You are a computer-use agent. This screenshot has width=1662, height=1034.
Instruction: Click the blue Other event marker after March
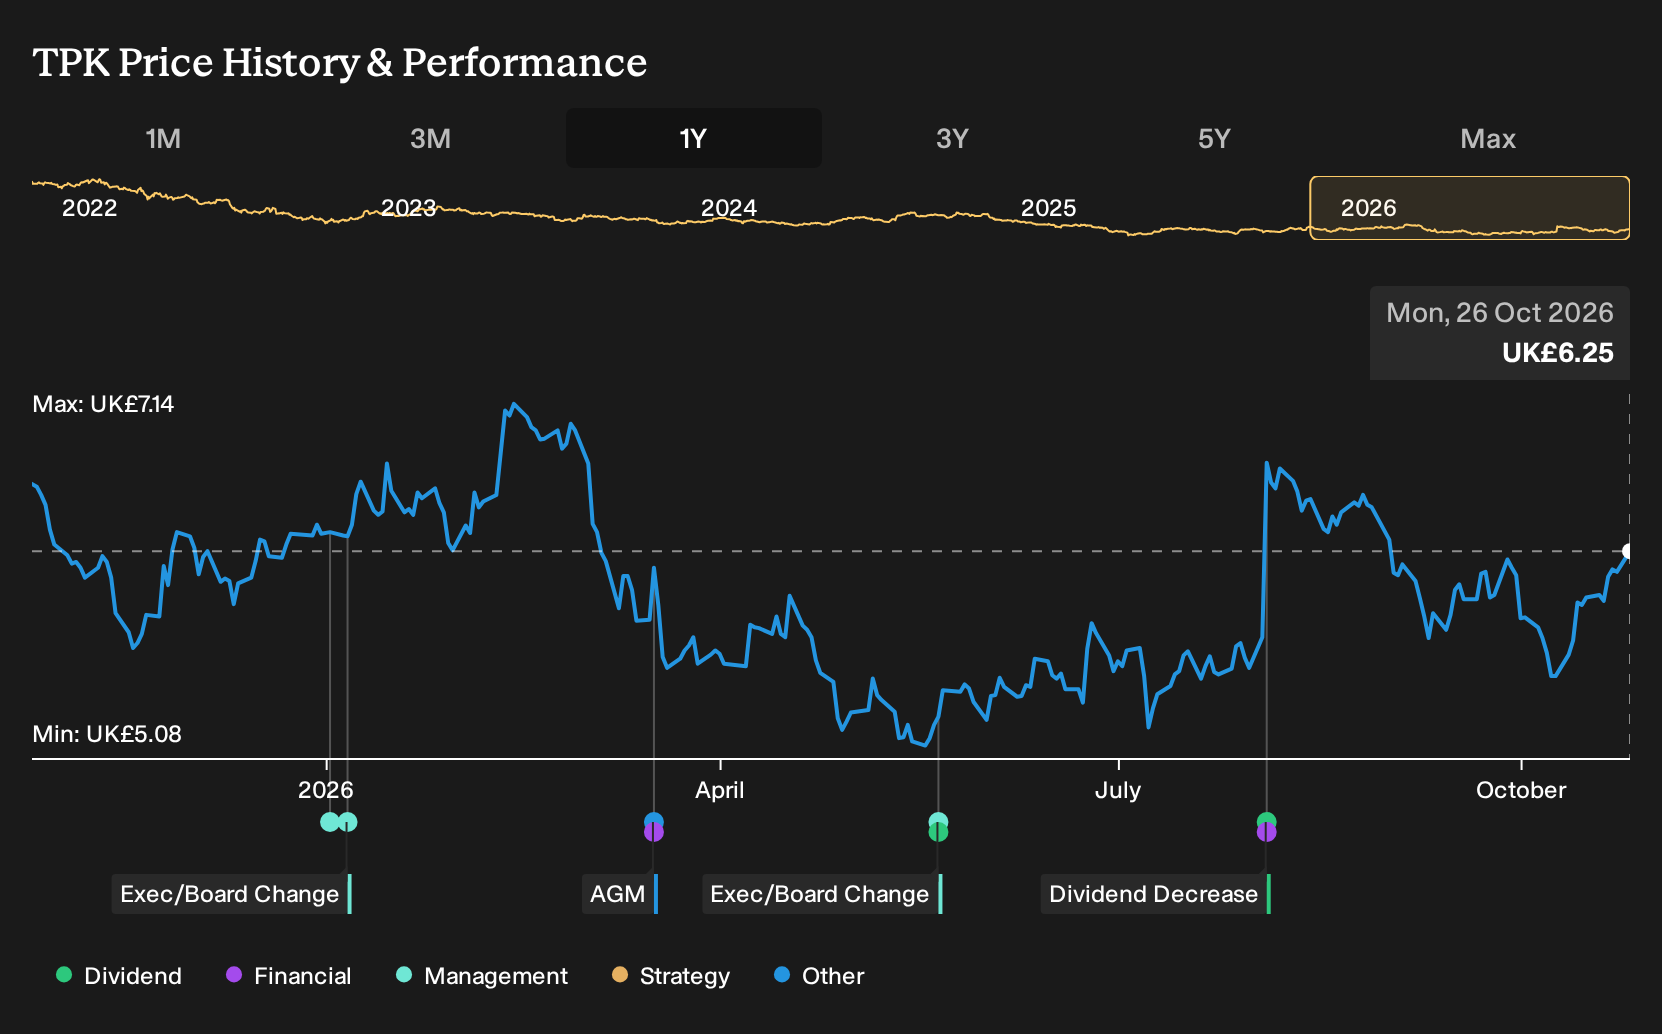point(654,822)
